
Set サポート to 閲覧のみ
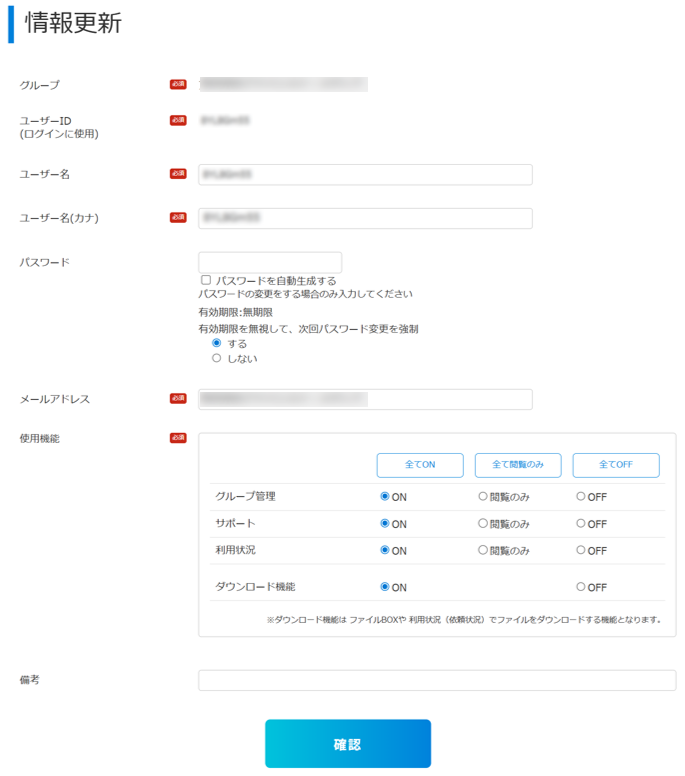click(x=483, y=523)
